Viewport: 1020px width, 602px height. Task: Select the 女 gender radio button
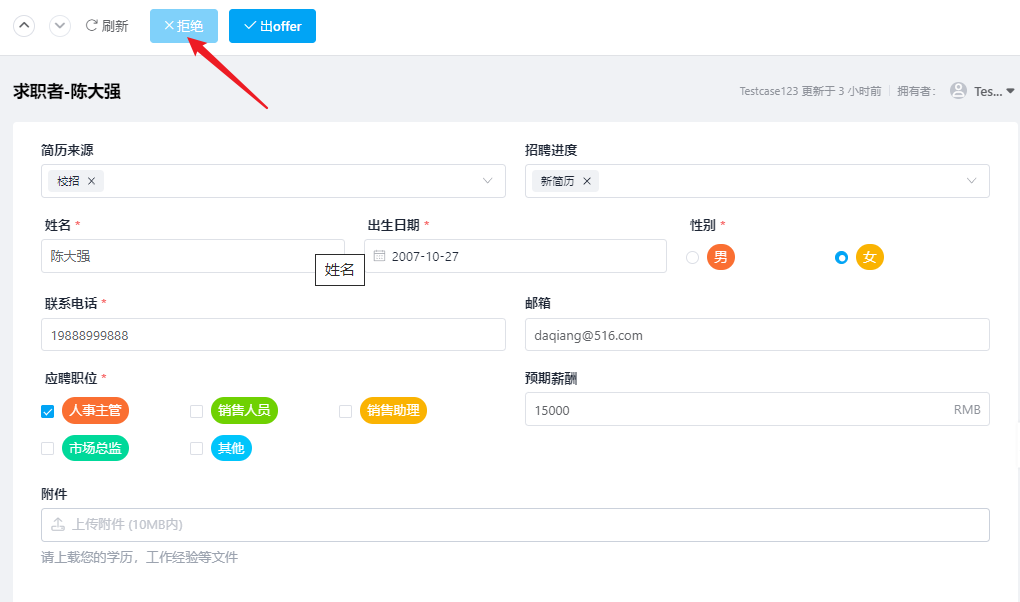[x=841, y=258]
